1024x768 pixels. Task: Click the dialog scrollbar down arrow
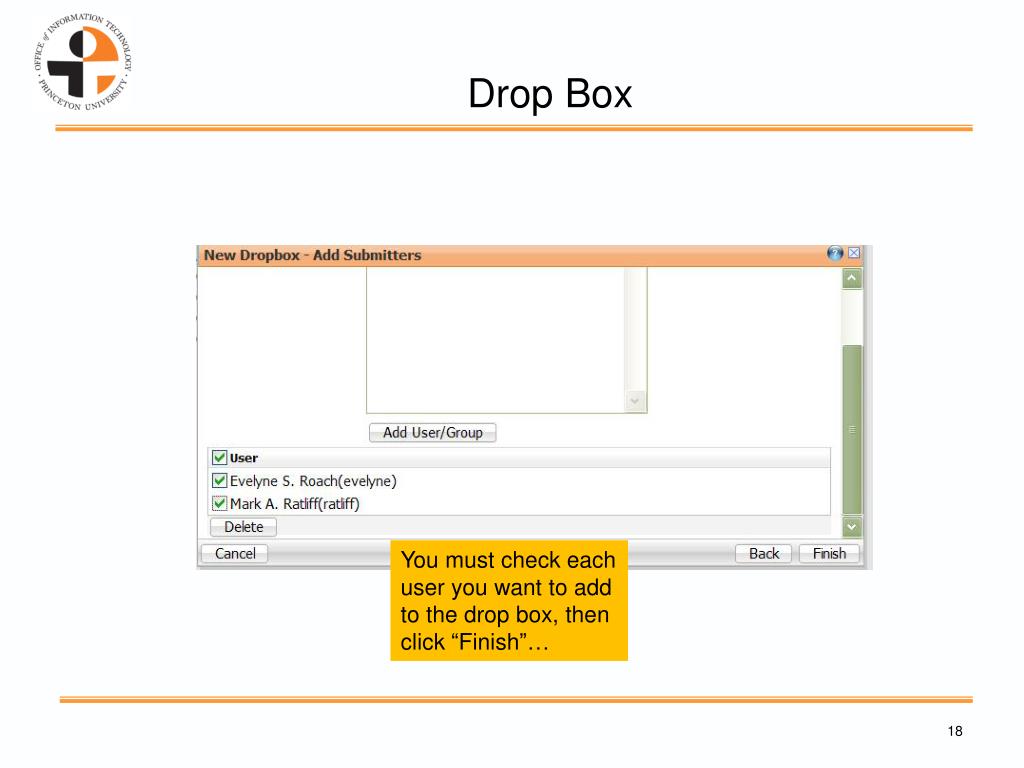(852, 526)
